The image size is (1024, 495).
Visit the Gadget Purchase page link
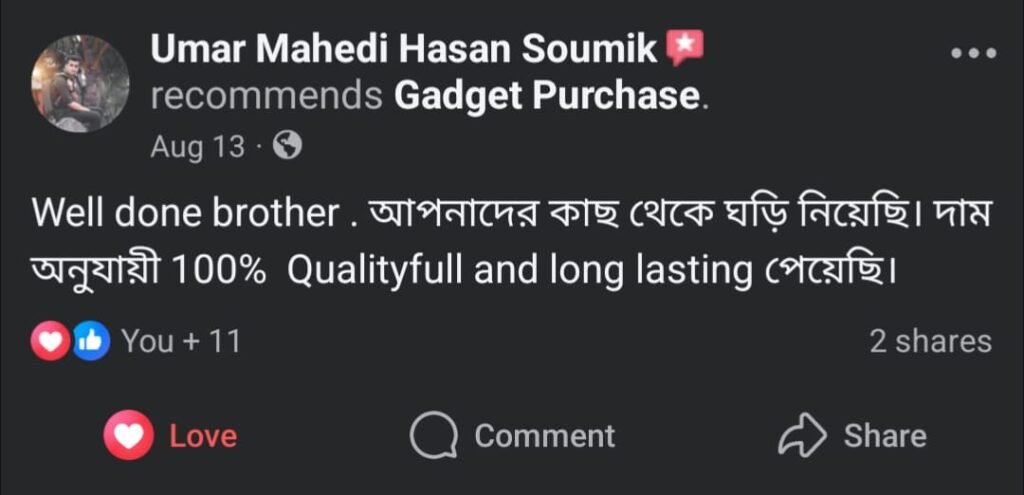click(x=545, y=96)
